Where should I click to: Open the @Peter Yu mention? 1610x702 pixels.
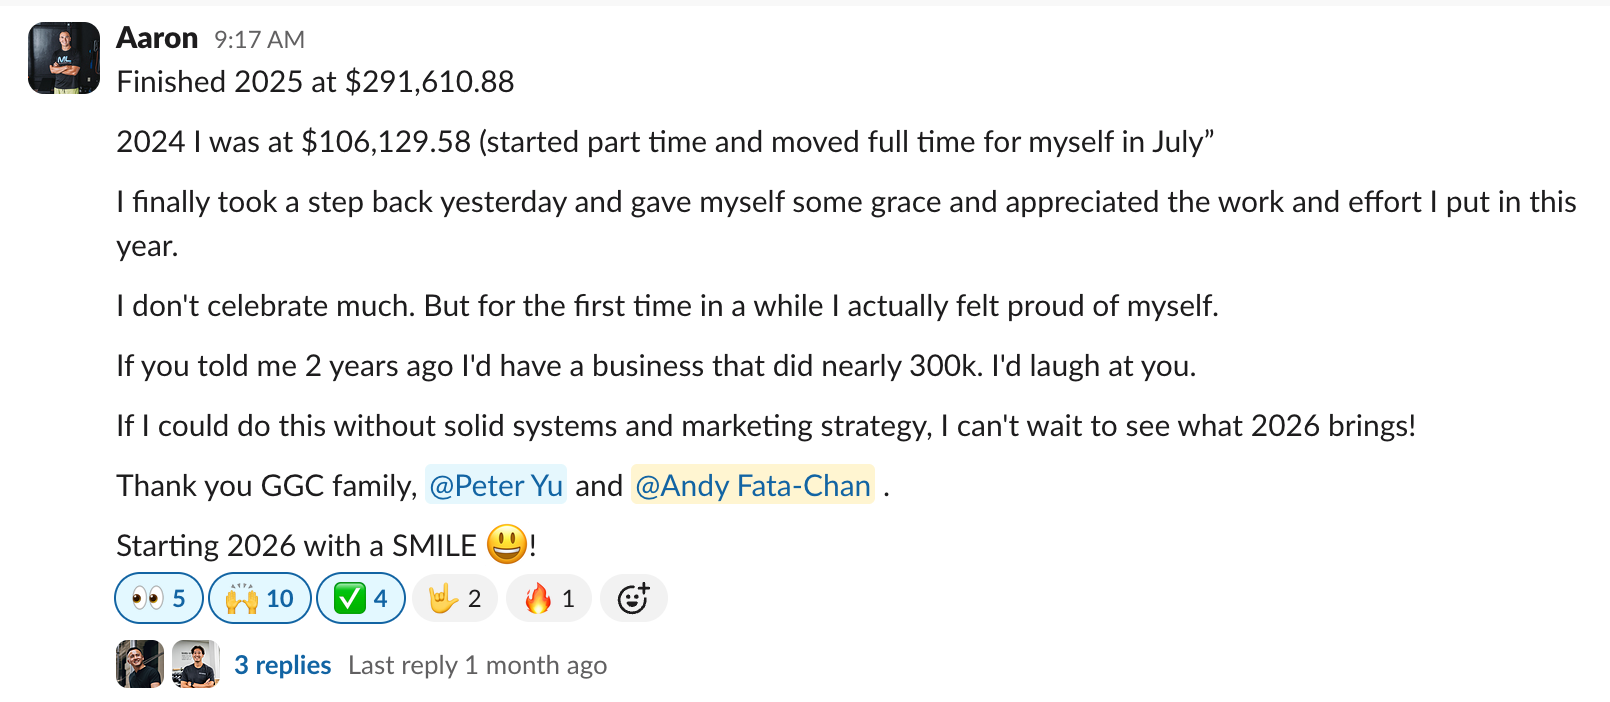click(496, 486)
